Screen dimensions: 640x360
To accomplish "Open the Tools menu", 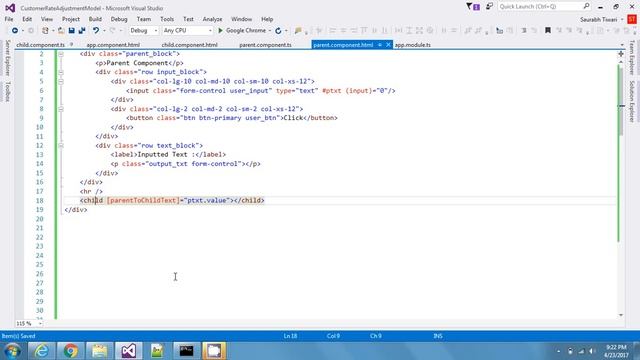I will click(167, 19).
